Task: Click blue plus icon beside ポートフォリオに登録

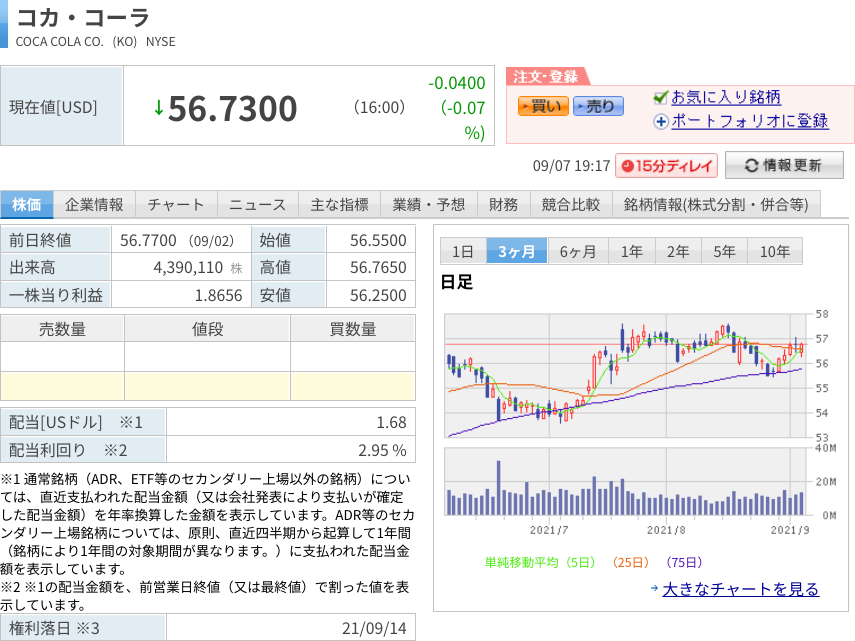Action: pyautogui.click(x=661, y=122)
